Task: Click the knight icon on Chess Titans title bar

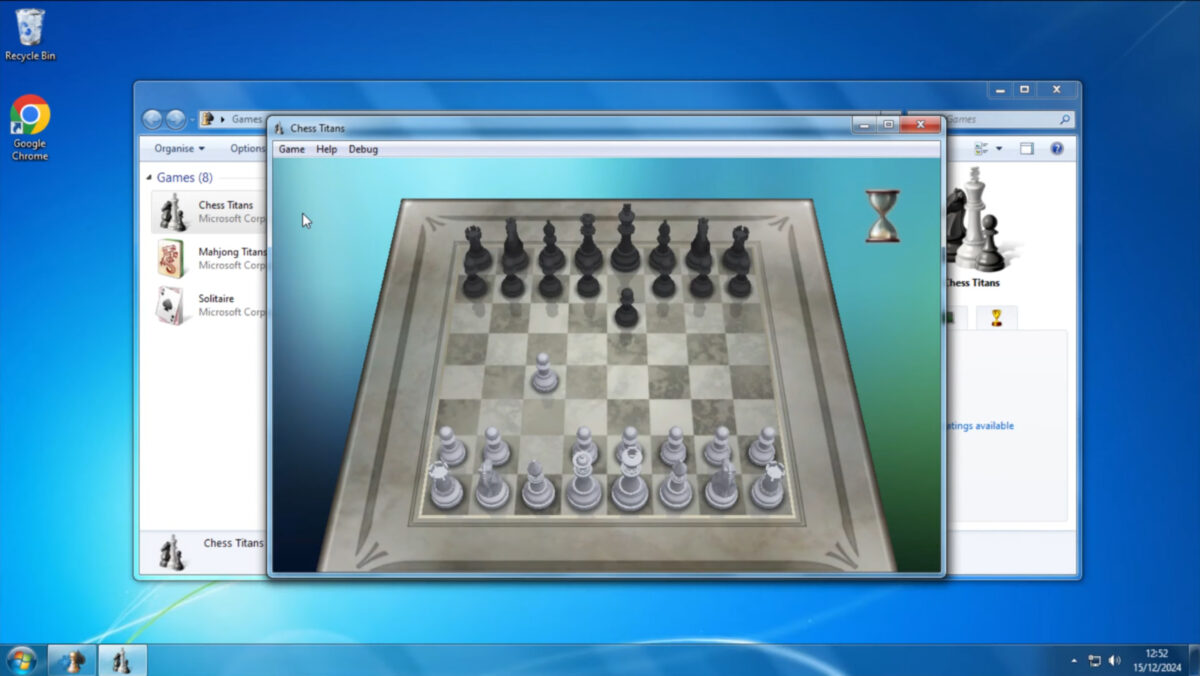Action: pyautogui.click(x=281, y=127)
